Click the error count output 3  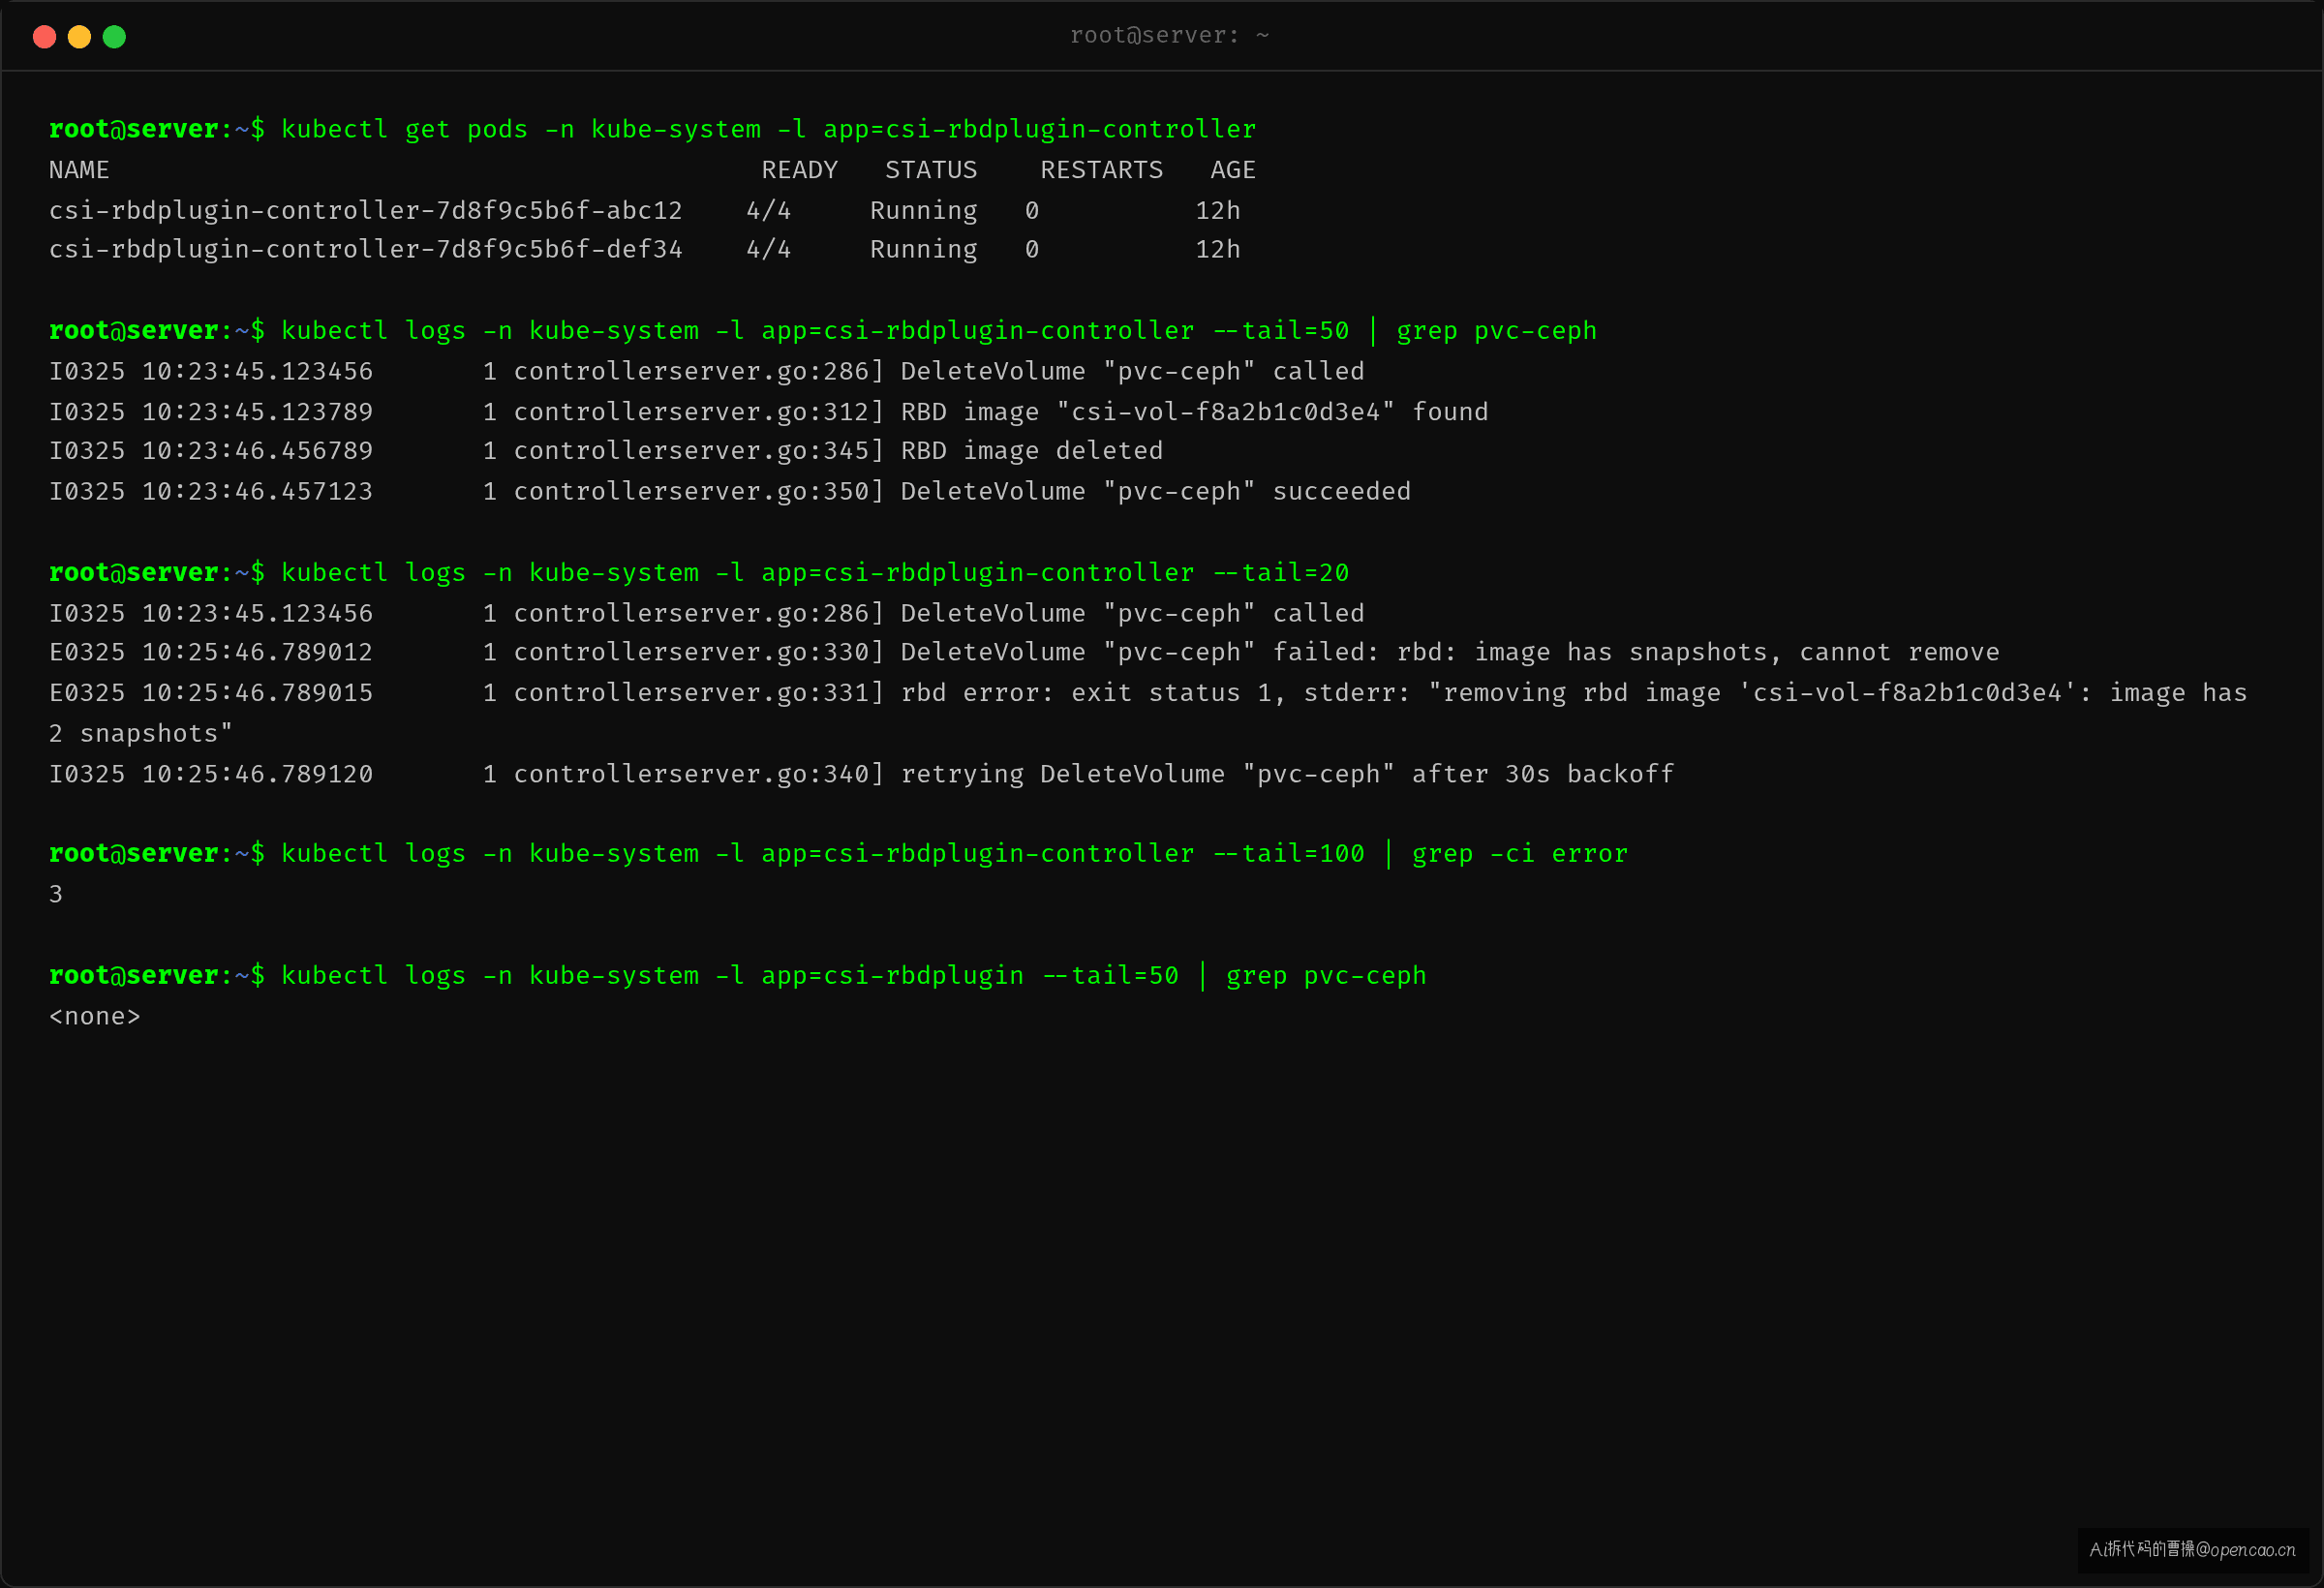click(x=56, y=895)
